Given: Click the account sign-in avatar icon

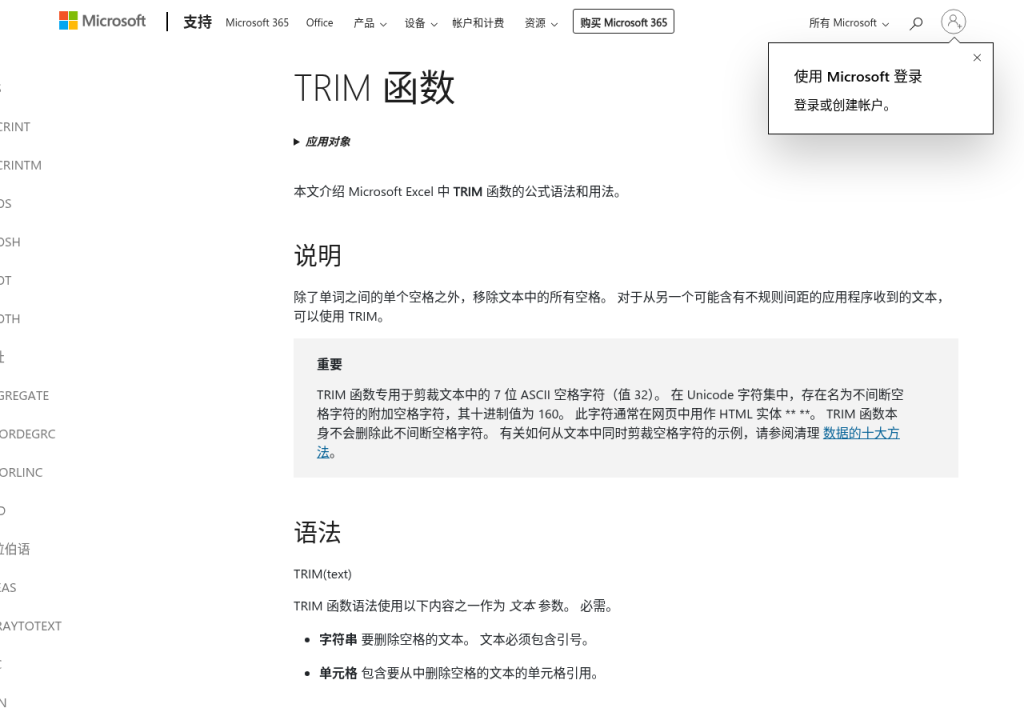Looking at the screenshot, I should [x=953, y=22].
